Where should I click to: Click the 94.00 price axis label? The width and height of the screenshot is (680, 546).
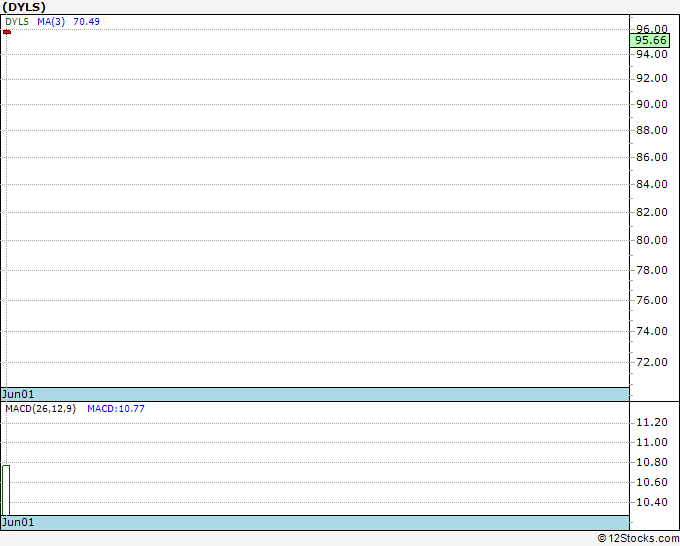(651, 54)
